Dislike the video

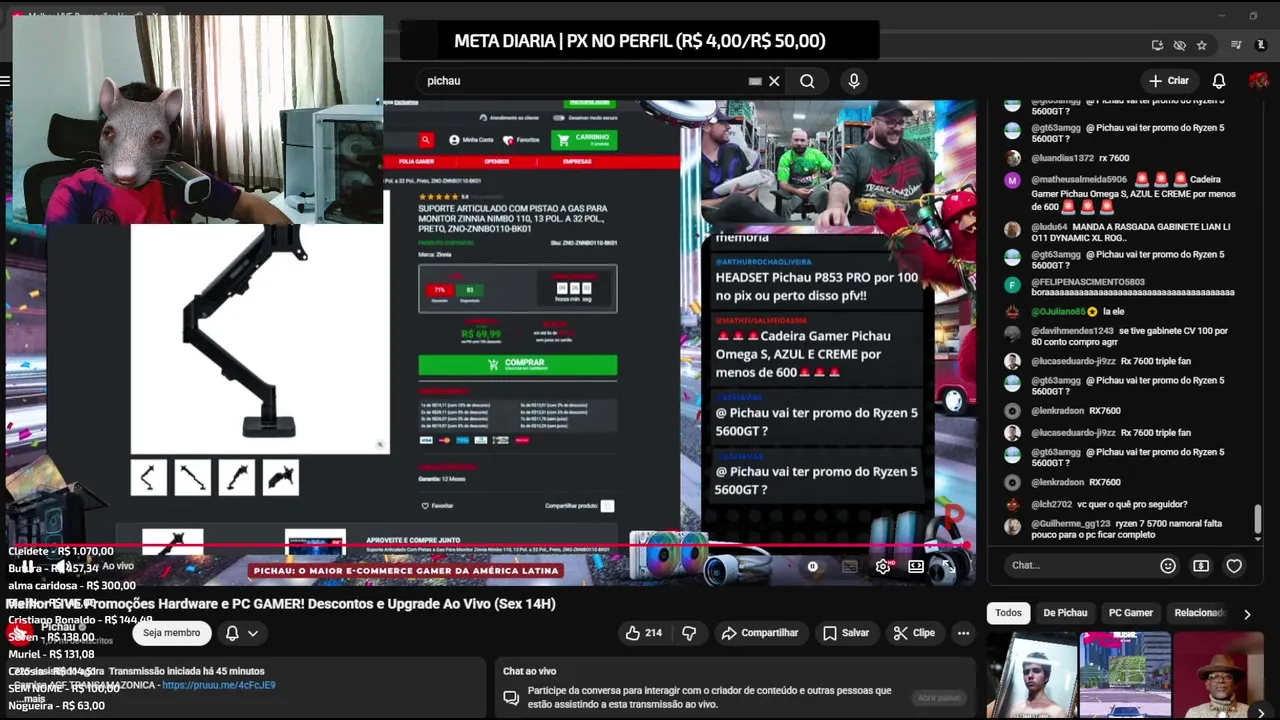point(689,633)
